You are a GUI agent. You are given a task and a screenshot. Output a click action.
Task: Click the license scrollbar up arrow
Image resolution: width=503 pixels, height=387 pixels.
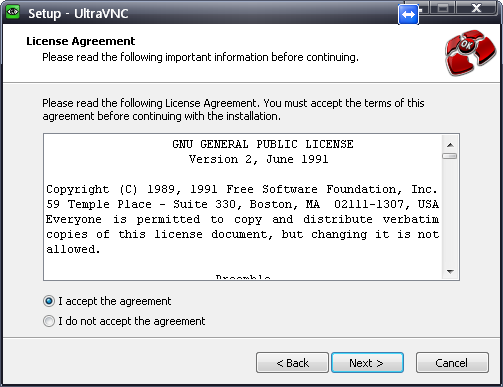pyautogui.click(x=450, y=145)
